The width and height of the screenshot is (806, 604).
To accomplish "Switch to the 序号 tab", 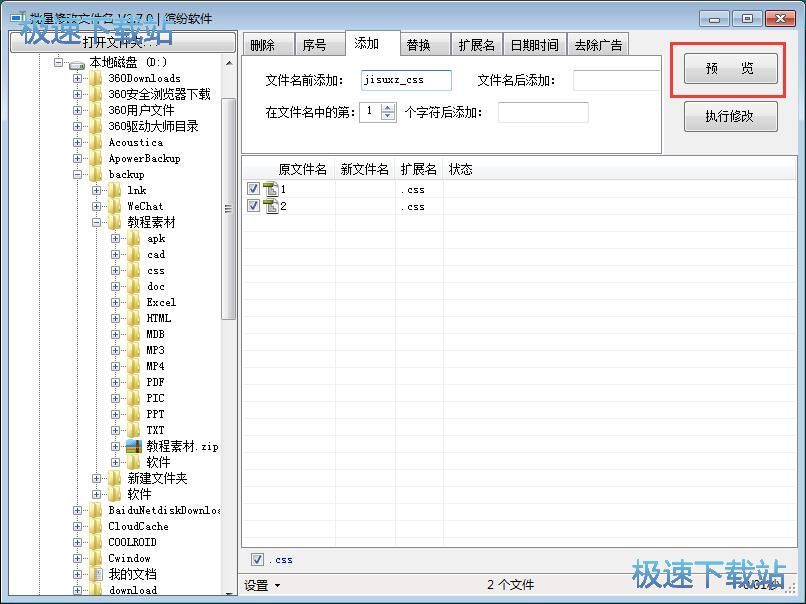I will [x=319, y=45].
